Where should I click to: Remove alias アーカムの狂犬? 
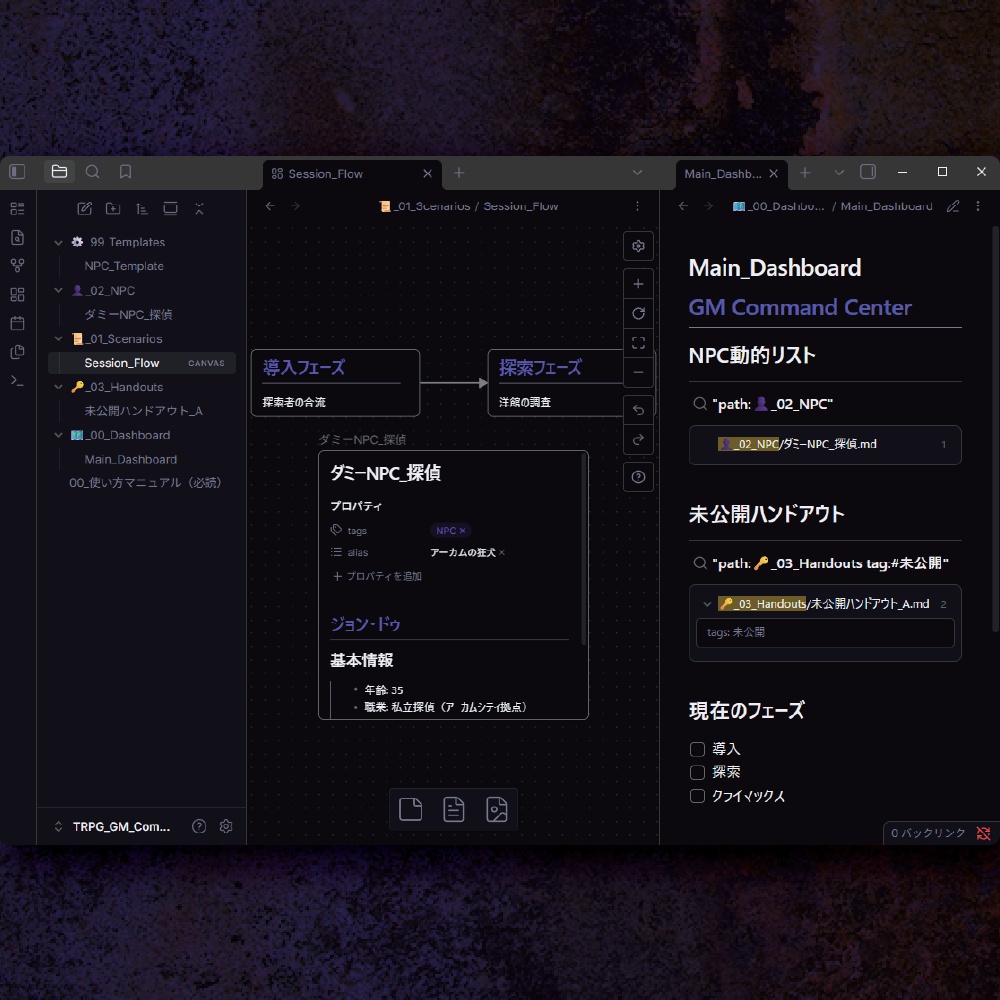[x=502, y=552]
